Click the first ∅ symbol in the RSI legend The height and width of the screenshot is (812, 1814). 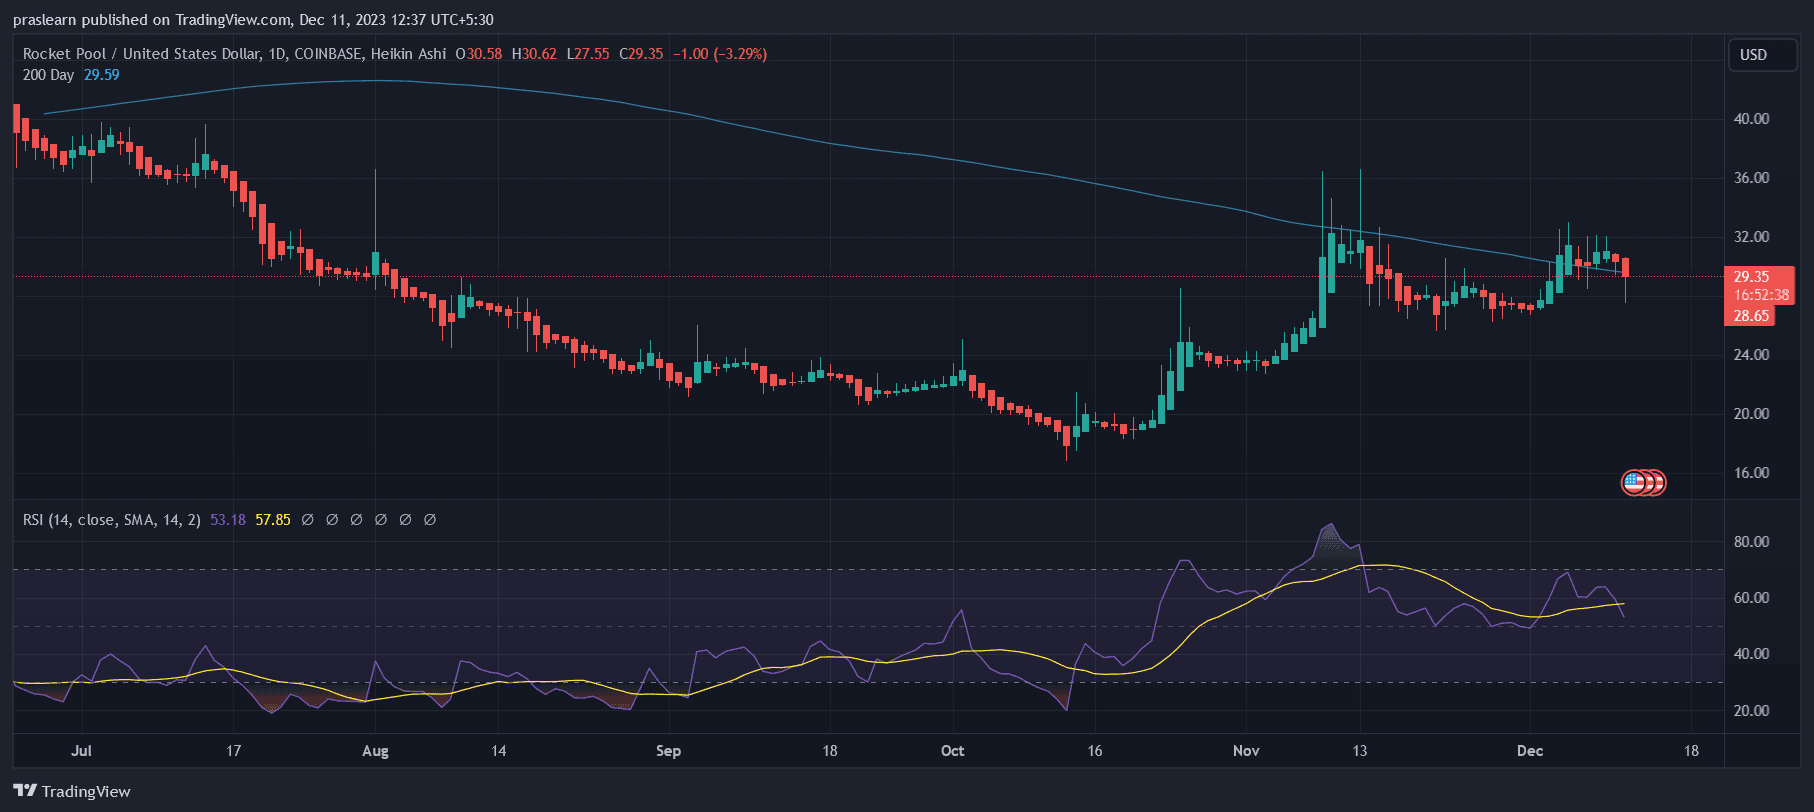coord(307,520)
